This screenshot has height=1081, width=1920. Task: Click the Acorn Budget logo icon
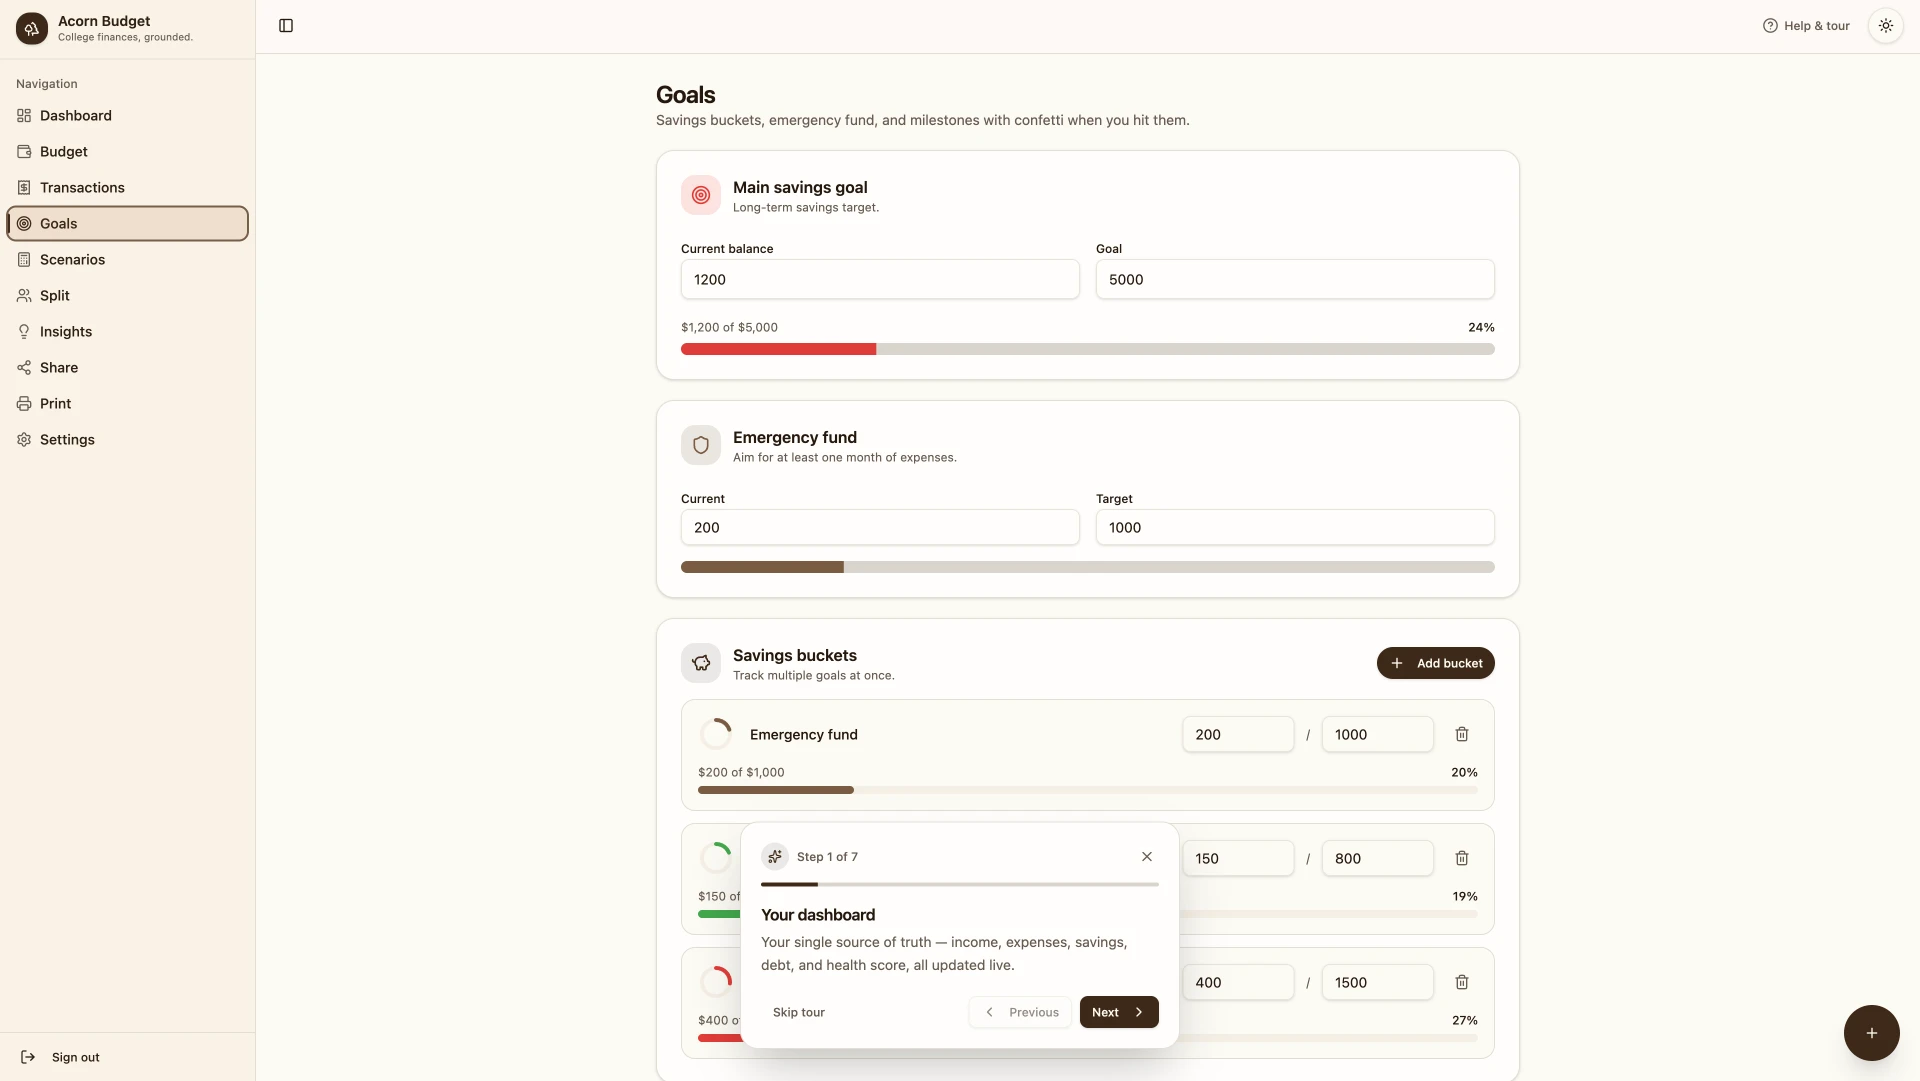tap(32, 29)
